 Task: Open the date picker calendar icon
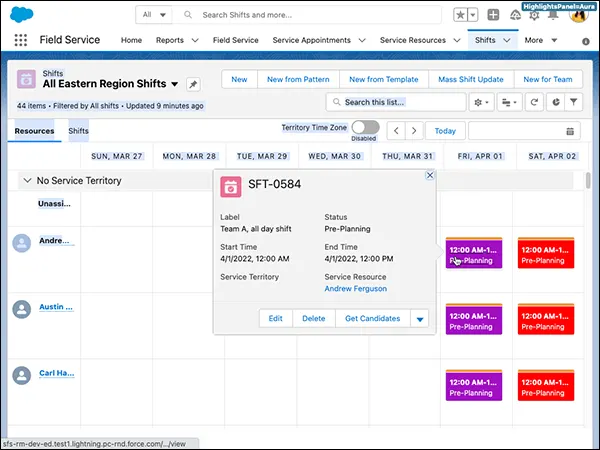tap(570, 131)
